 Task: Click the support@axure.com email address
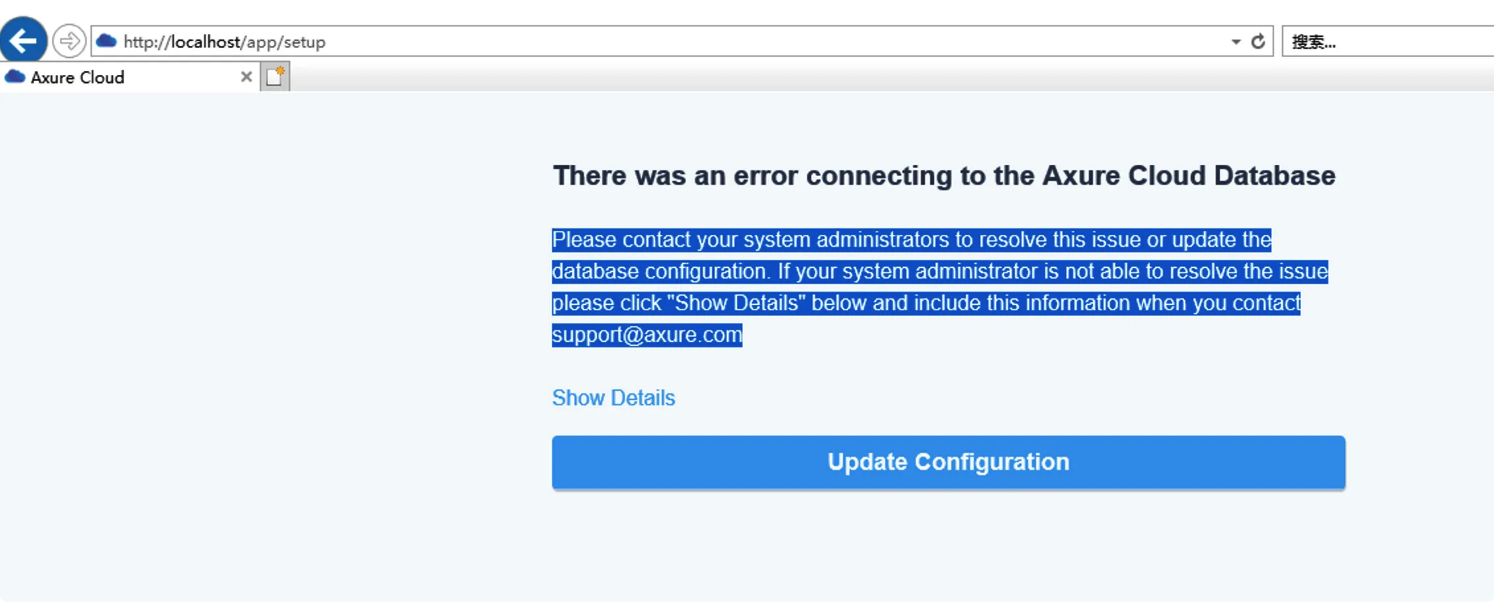pyautogui.click(x=647, y=335)
